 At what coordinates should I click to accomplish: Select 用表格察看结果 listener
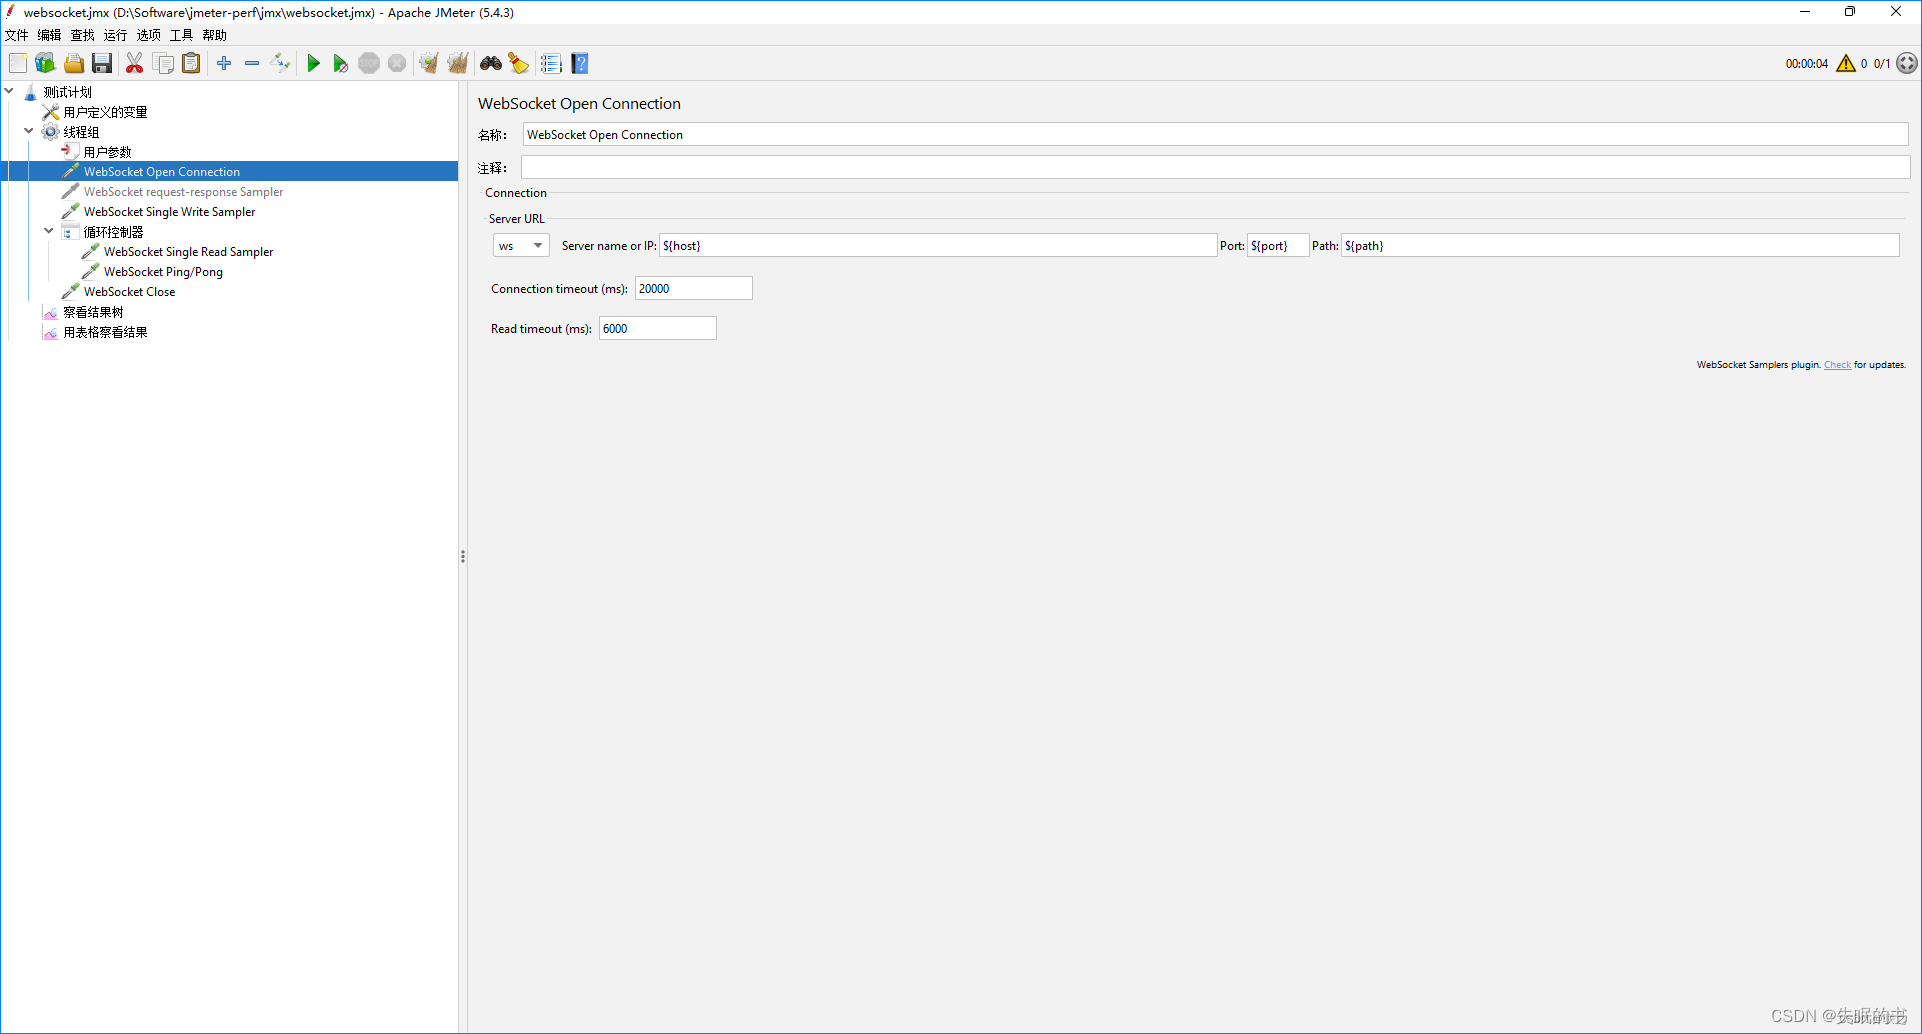tap(105, 332)
